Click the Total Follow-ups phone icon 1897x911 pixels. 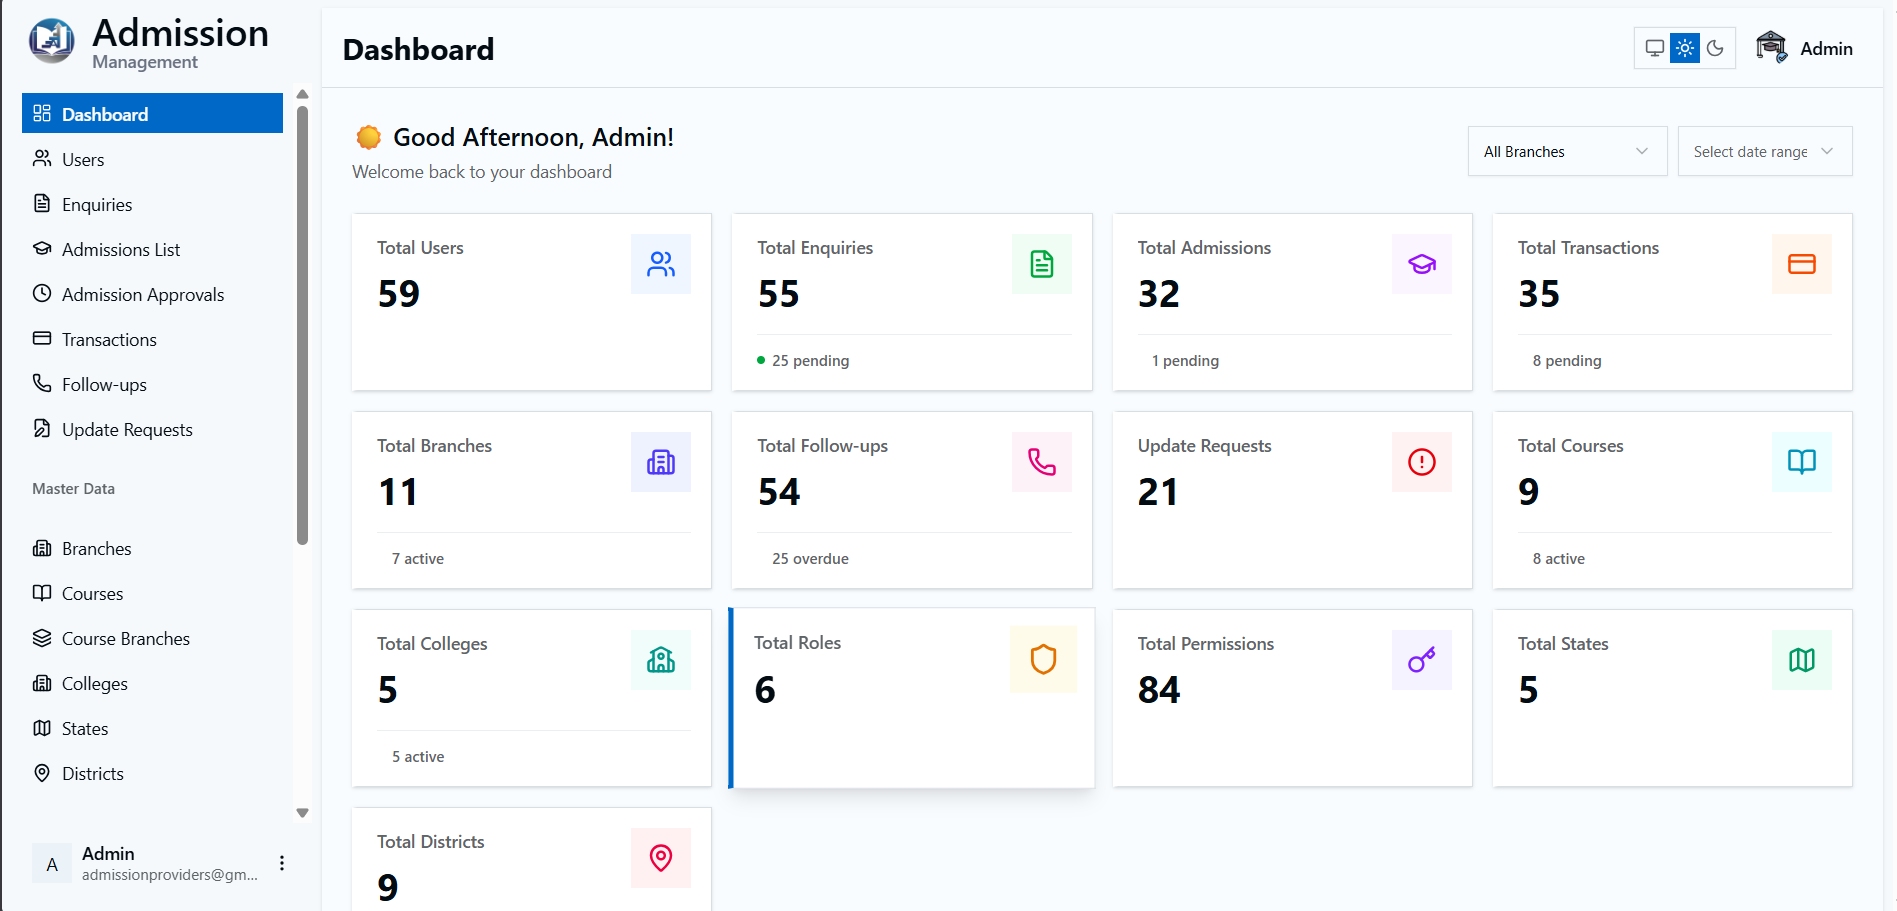[x=1041, y=462]
